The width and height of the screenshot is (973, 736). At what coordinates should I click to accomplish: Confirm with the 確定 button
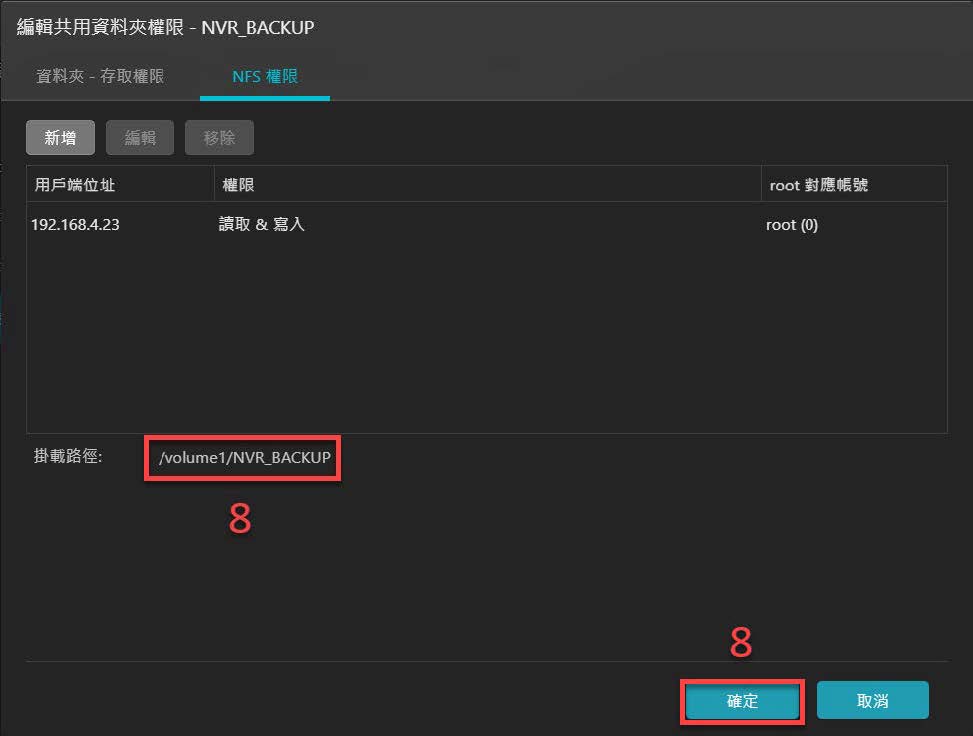[742, 701]
